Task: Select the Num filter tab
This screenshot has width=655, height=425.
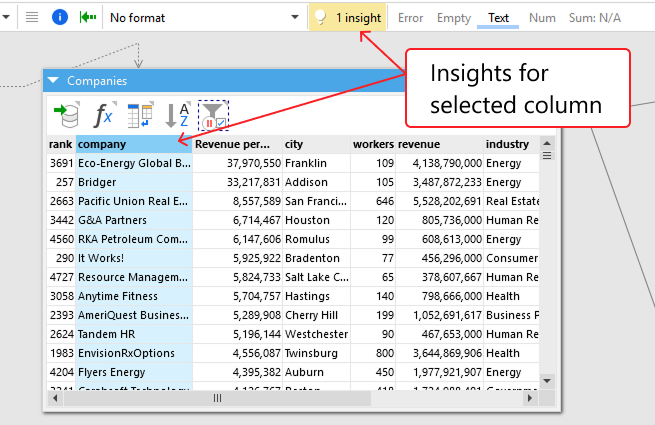Action: [x=542, y=18]
